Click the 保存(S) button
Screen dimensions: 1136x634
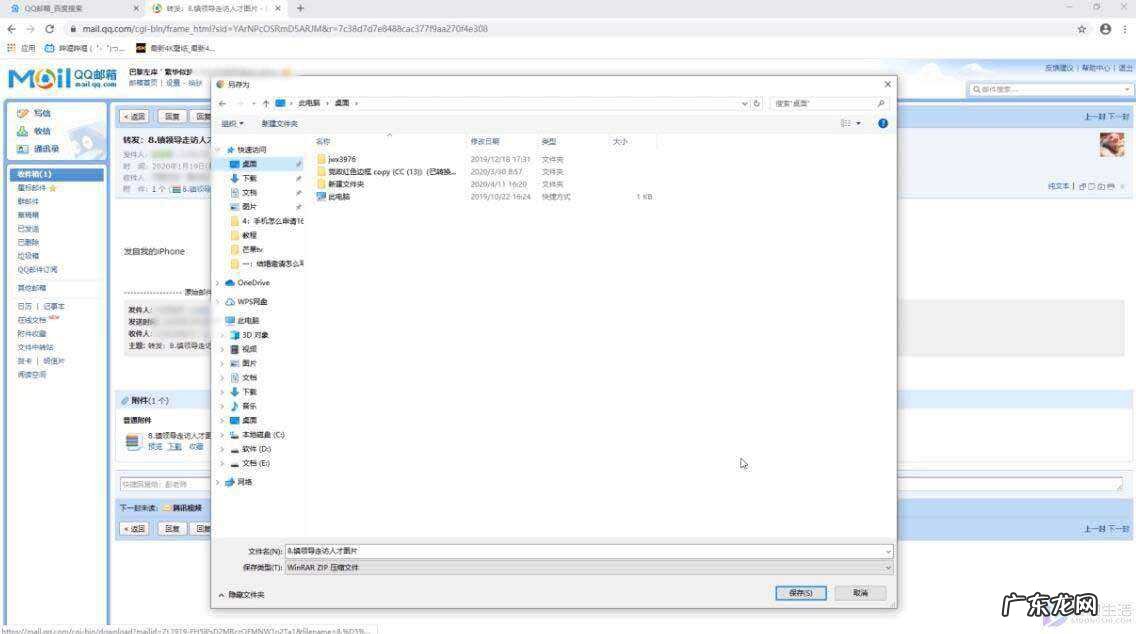801,592
